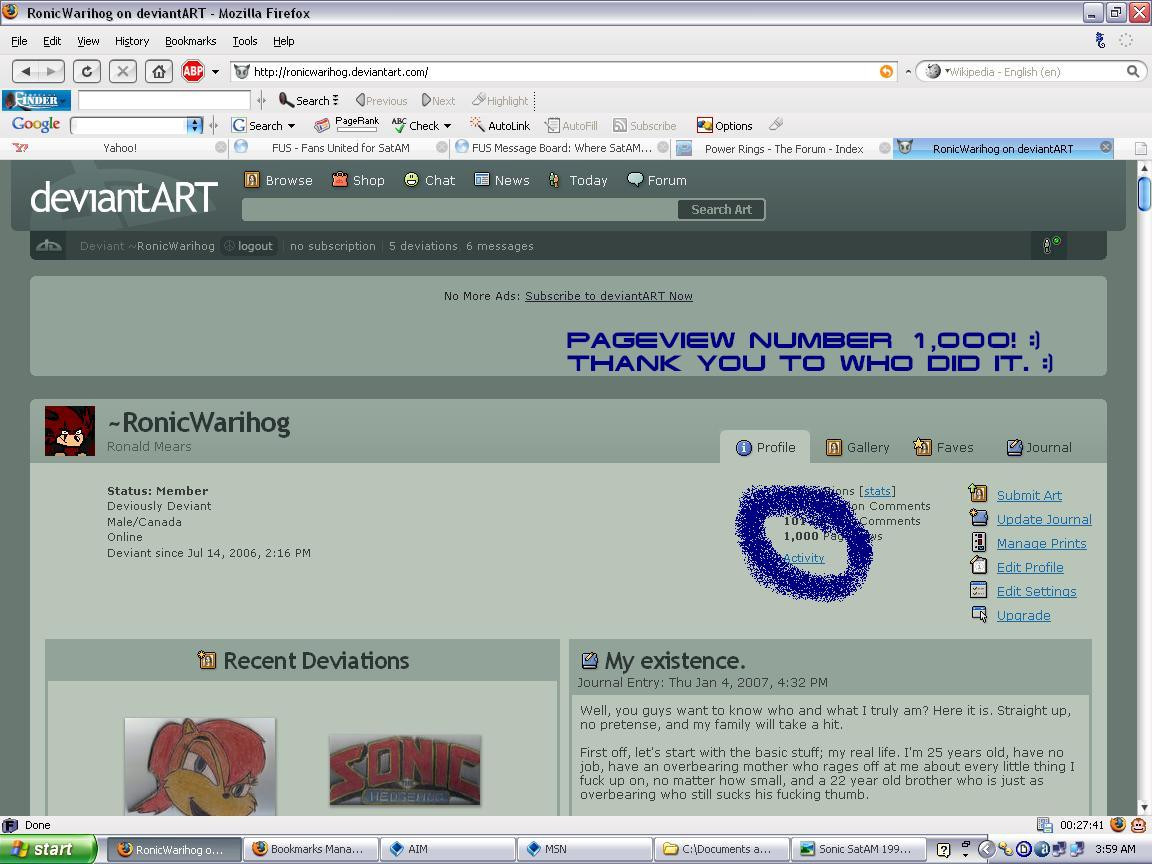
Task: Click the deviantART search input field
Action: [x=459, y=209]
